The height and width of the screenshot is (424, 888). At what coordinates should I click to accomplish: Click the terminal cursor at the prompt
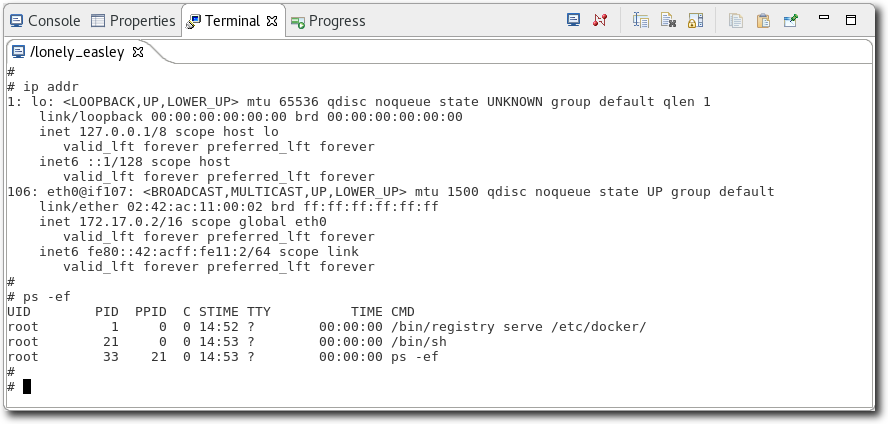pos(27,387)
